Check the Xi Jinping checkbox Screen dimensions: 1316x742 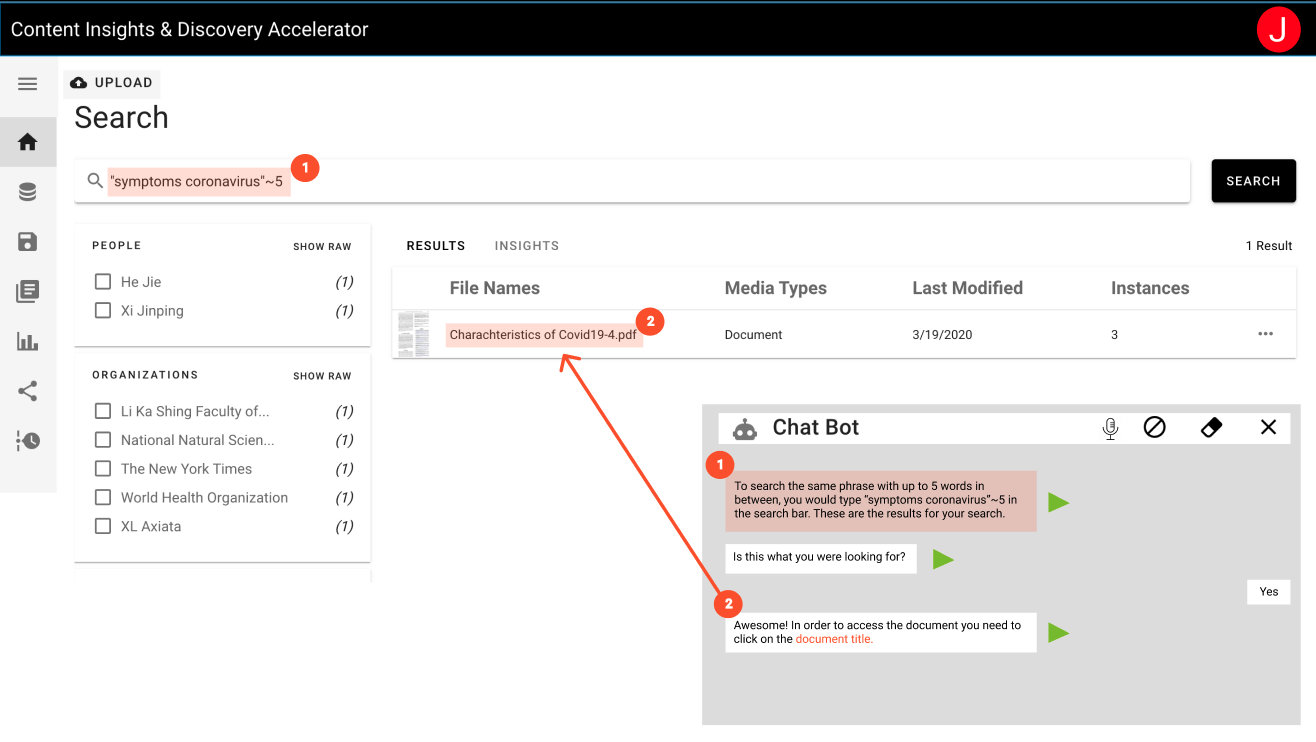(102, 311)
